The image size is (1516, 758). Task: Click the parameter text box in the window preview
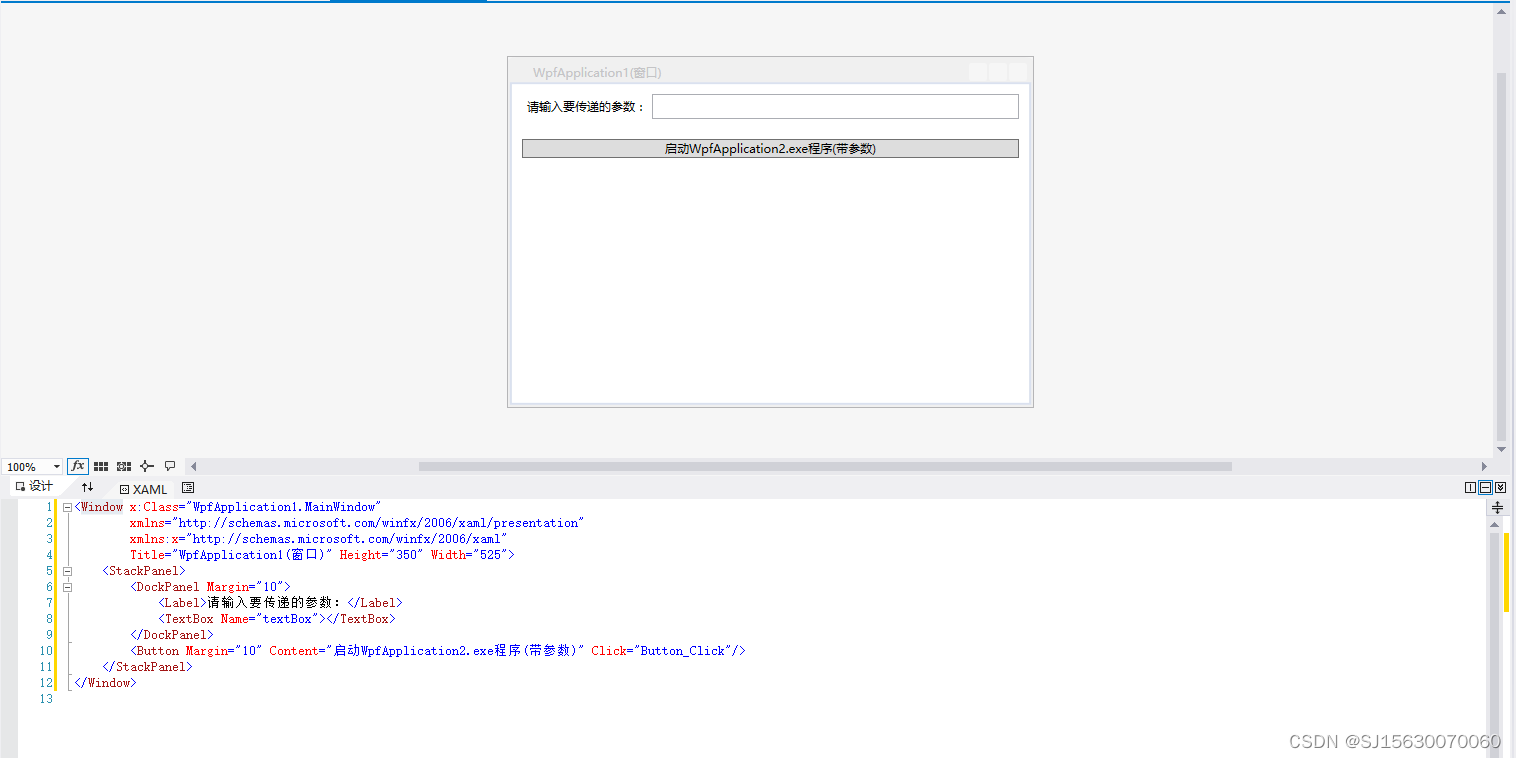coord(834,105)
